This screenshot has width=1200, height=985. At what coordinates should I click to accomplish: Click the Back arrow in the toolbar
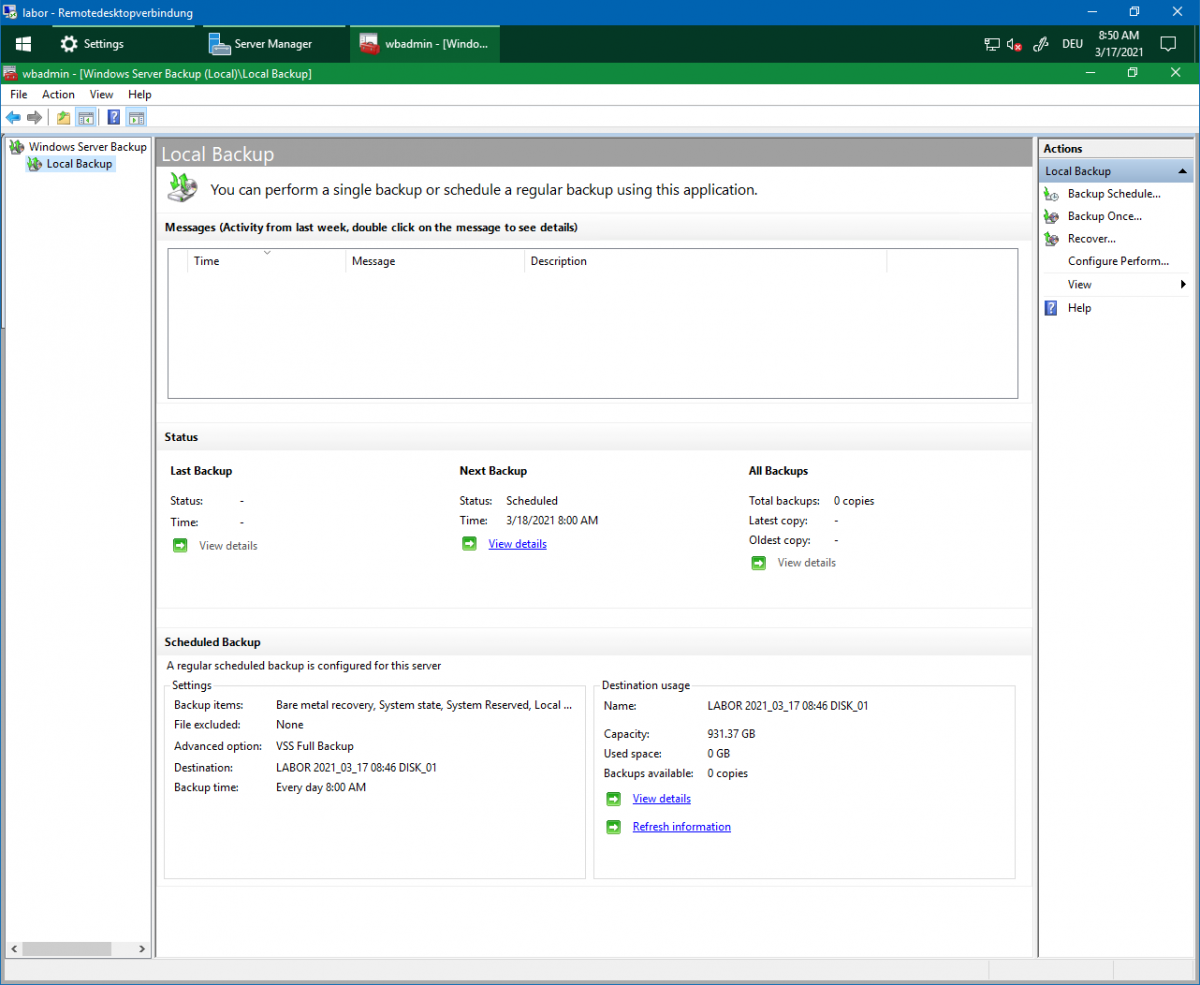pyautogui.click(x=13, y=118)
